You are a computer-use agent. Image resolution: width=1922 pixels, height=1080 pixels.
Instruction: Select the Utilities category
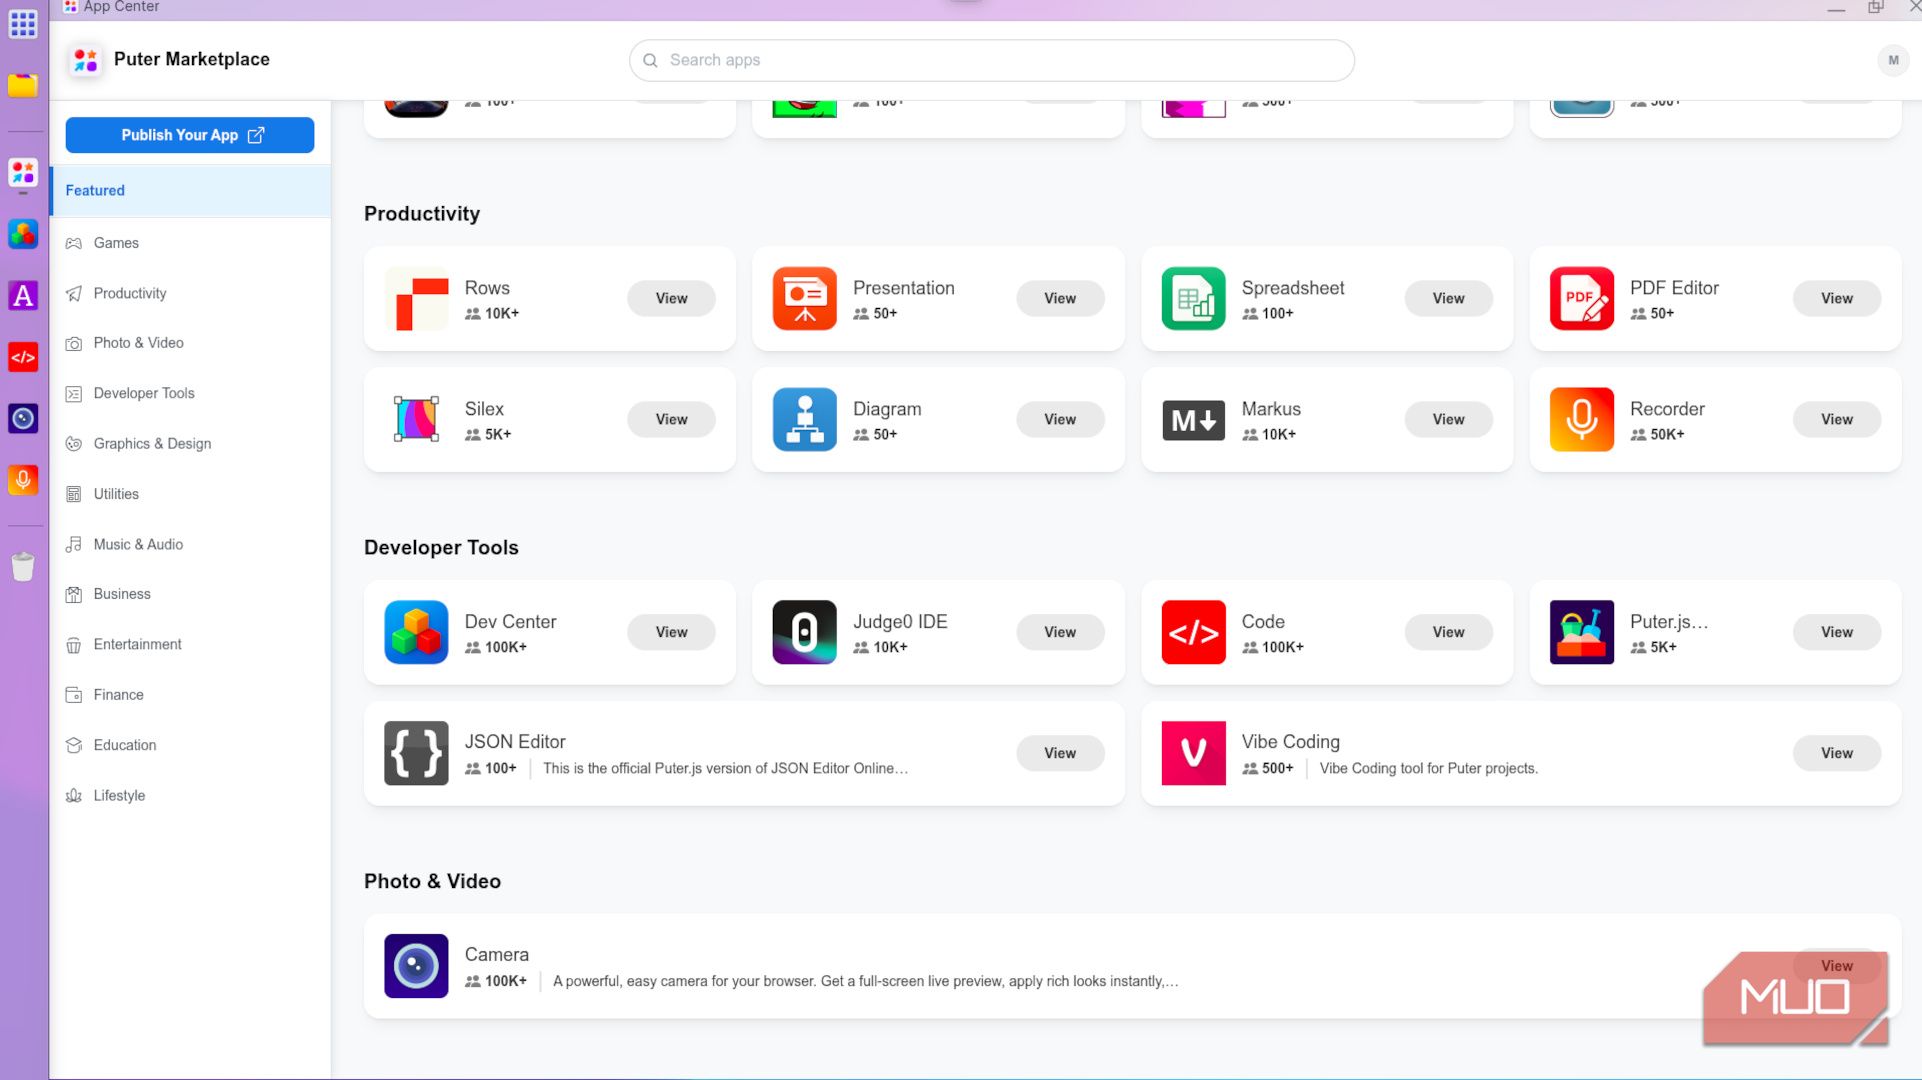[x=190, y=494]
